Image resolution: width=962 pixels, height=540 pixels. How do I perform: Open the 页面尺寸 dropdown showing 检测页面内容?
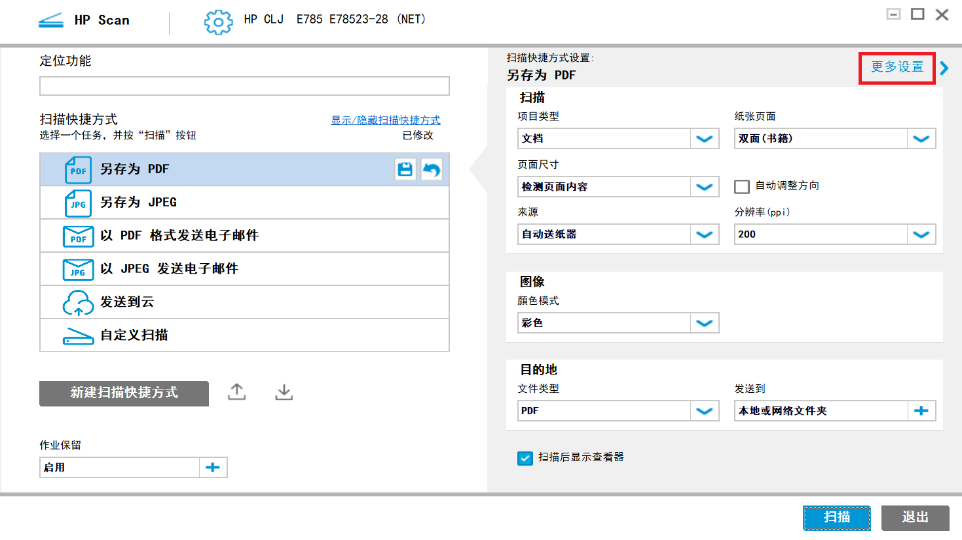(618, 187)
